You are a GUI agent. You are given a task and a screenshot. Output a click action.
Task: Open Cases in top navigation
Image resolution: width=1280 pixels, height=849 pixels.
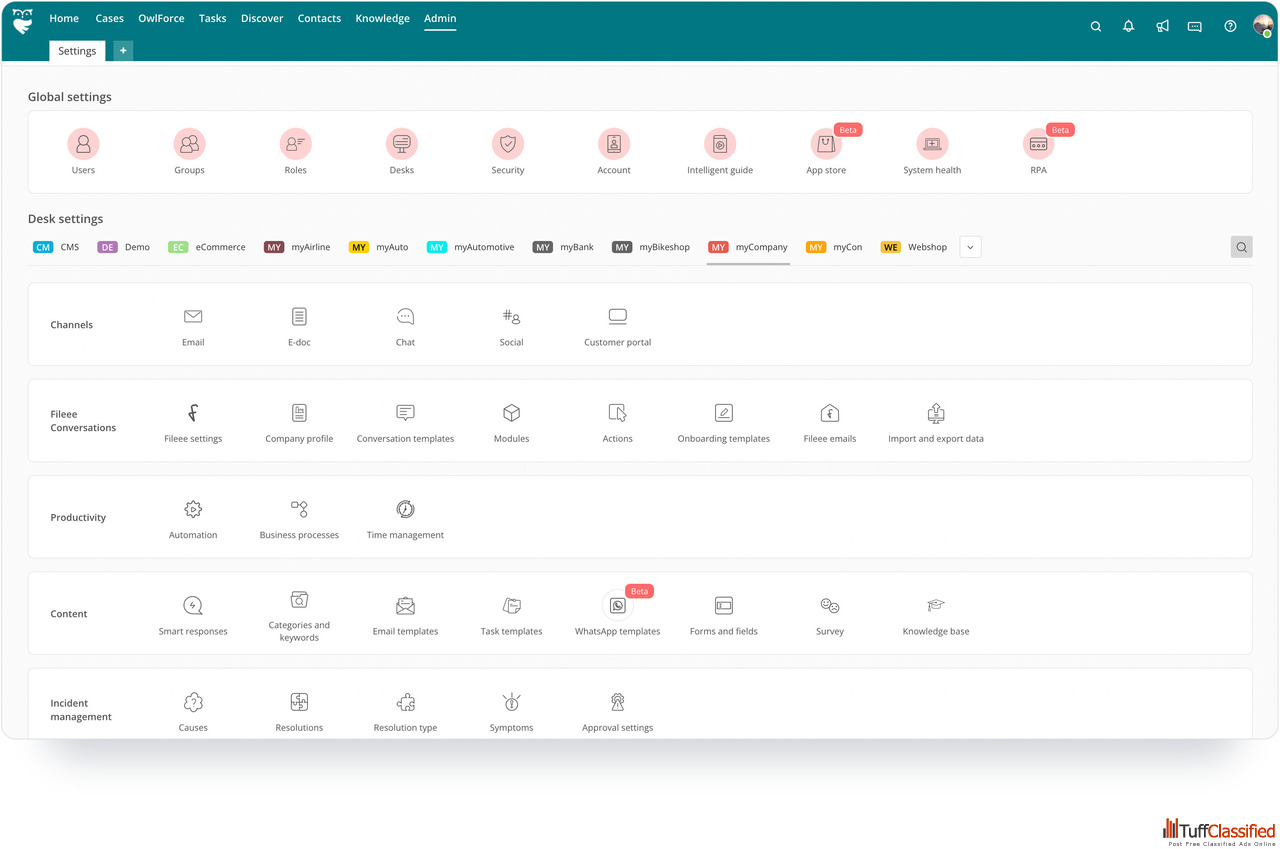click(110, 18)
